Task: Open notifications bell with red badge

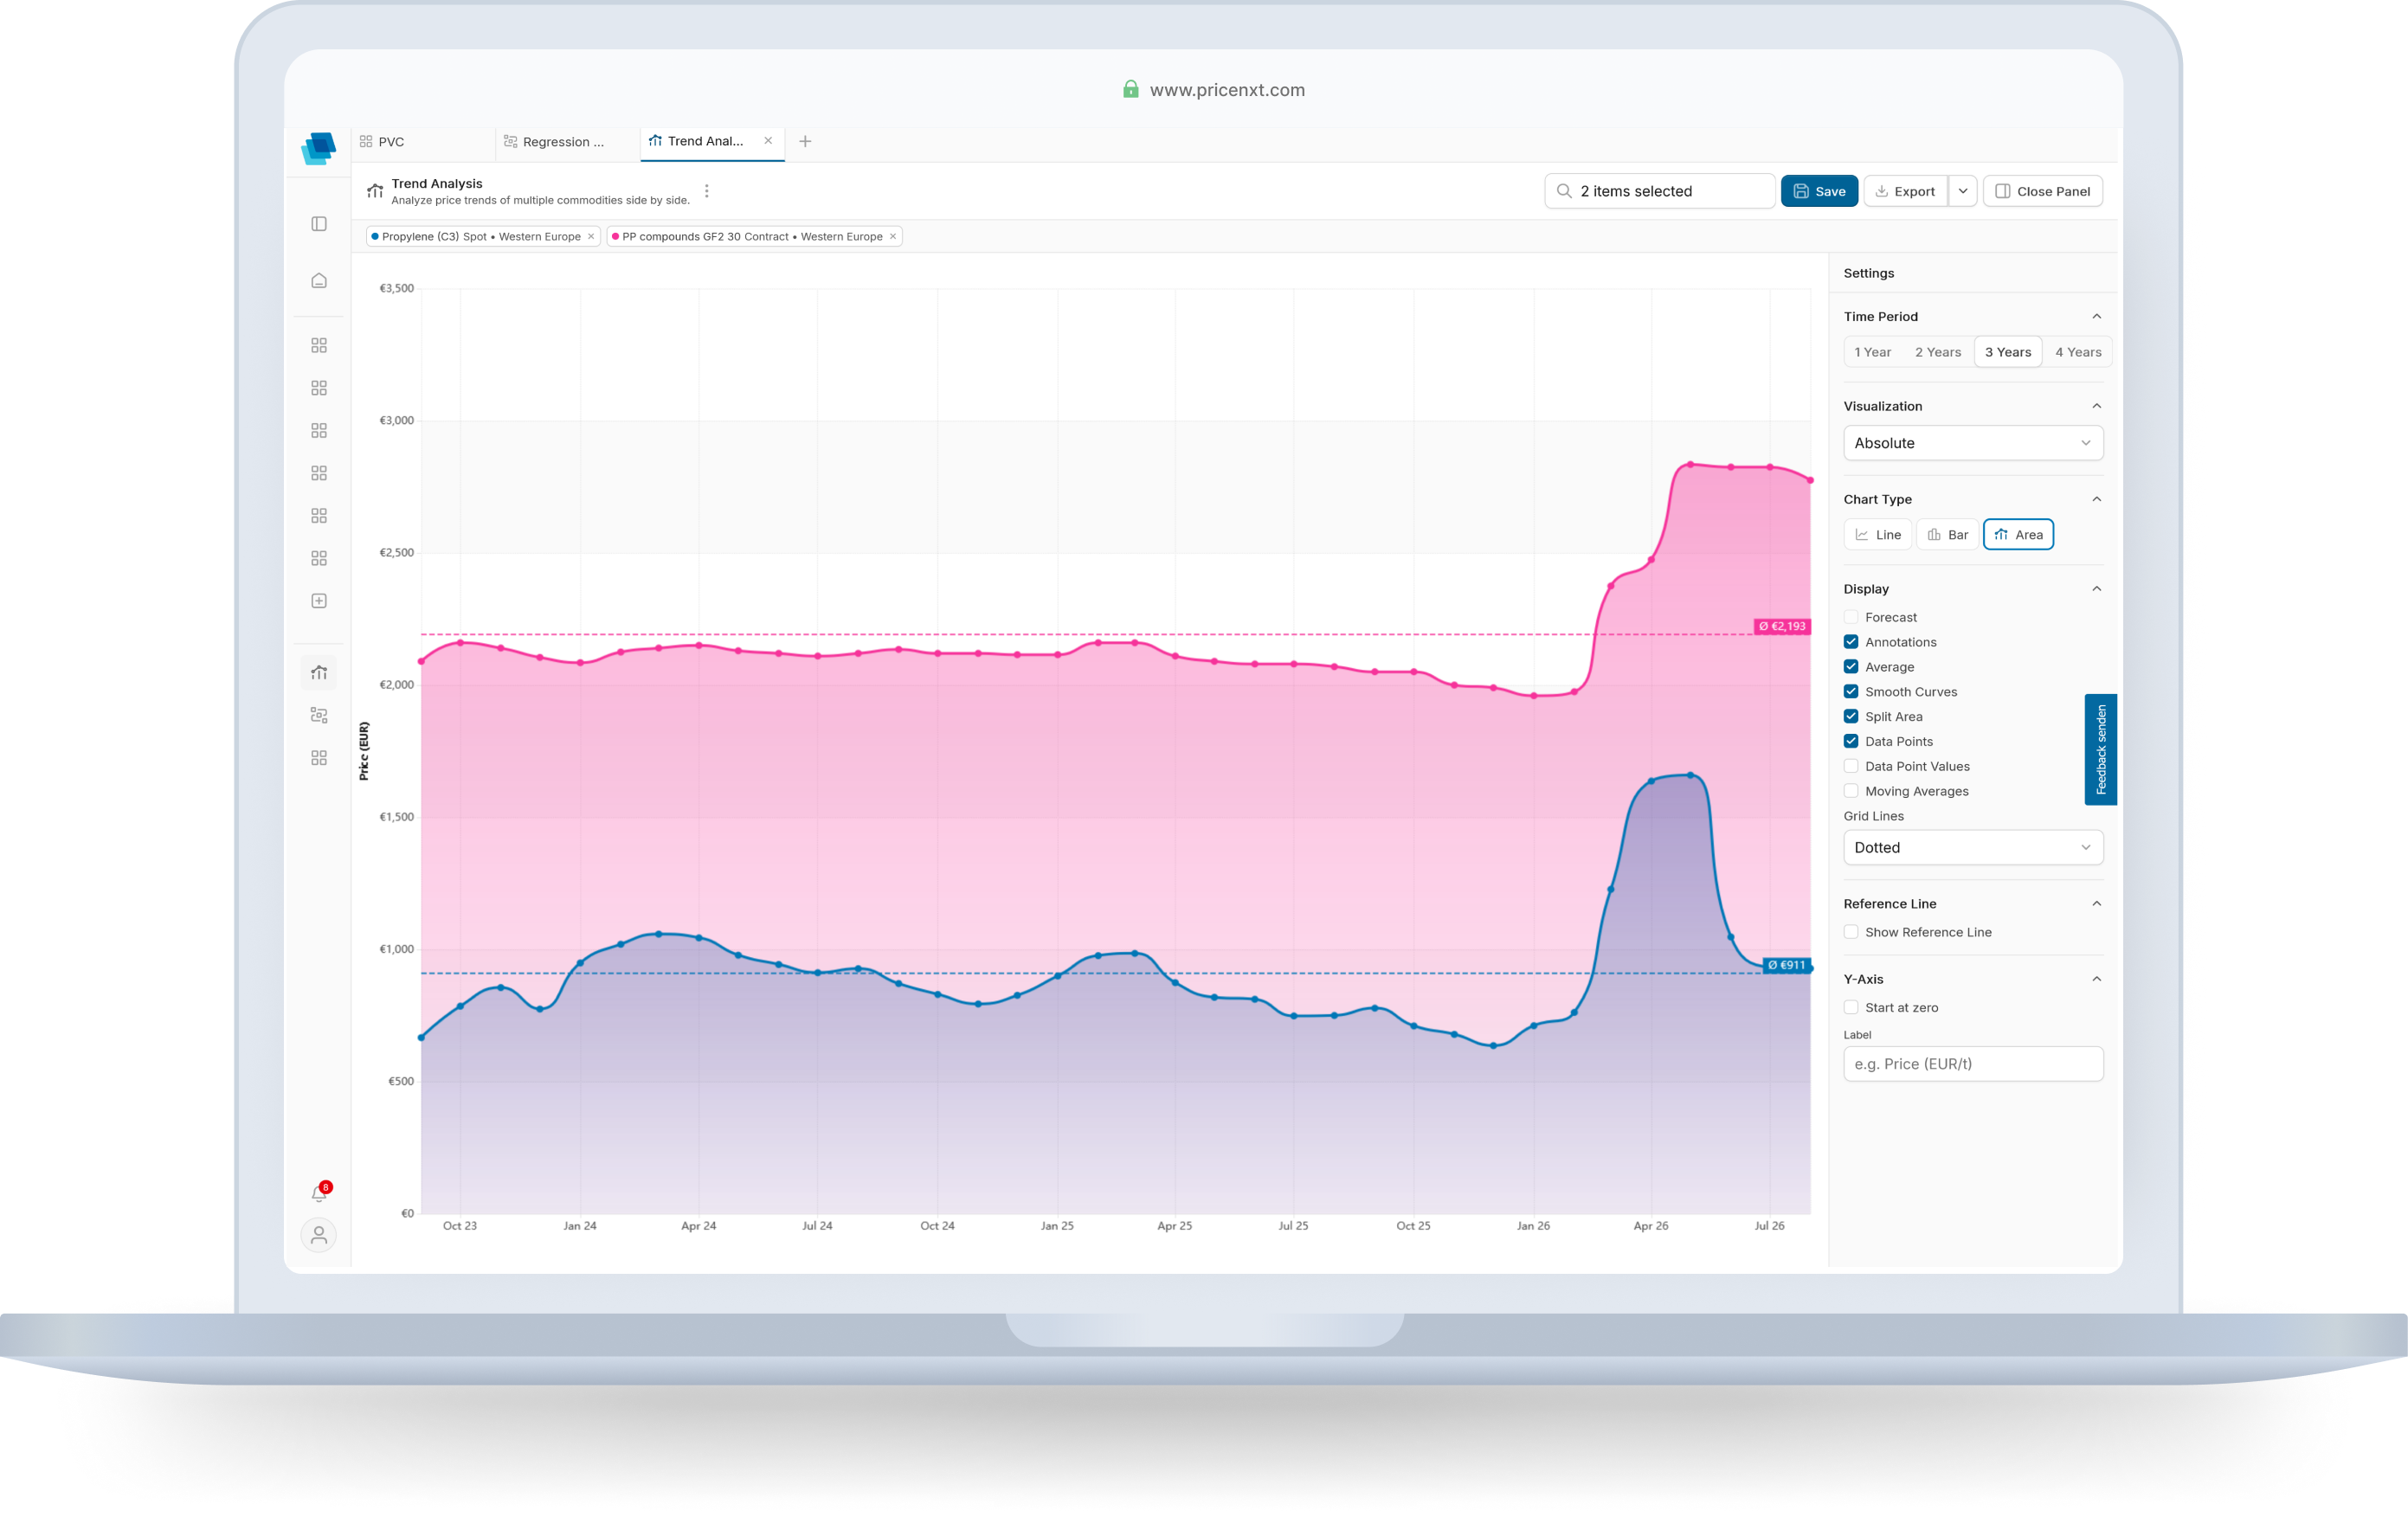Action: [x=319, y=1193]
